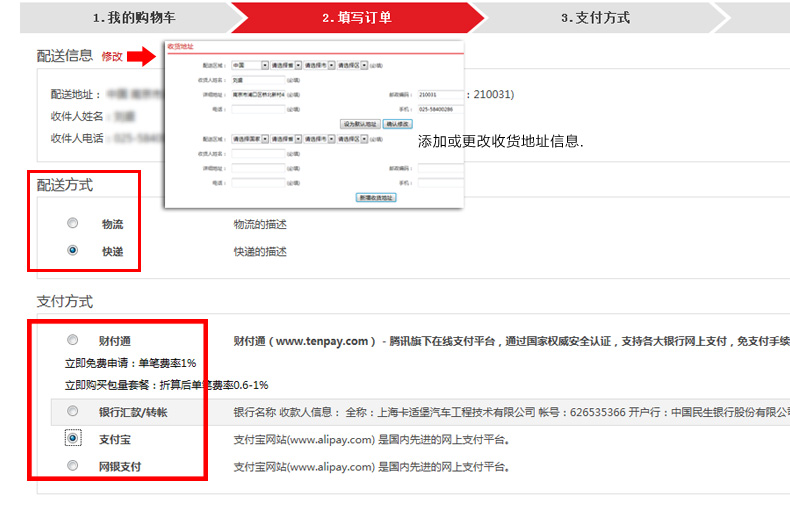This screenshot has height=508, width=790.
Task: Click the 支付方式 section heading
Action: [x=65, y=301]
